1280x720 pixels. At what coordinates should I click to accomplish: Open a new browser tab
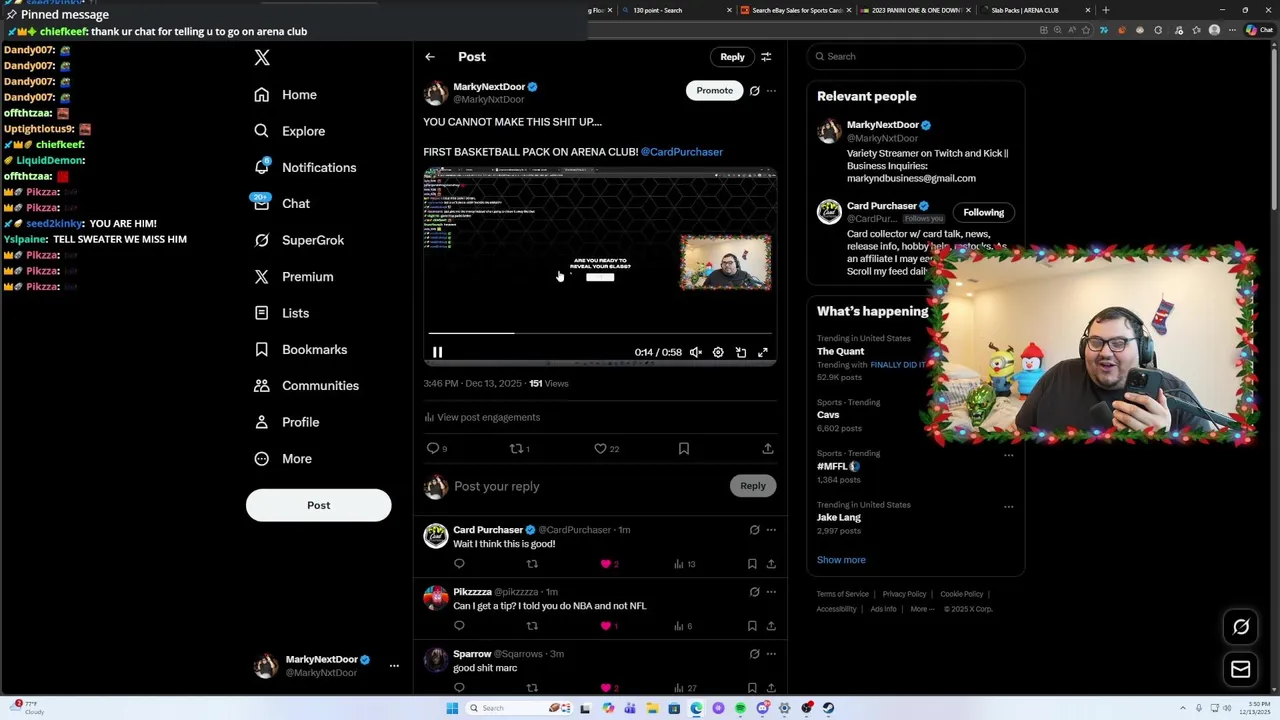[1105, 10]
